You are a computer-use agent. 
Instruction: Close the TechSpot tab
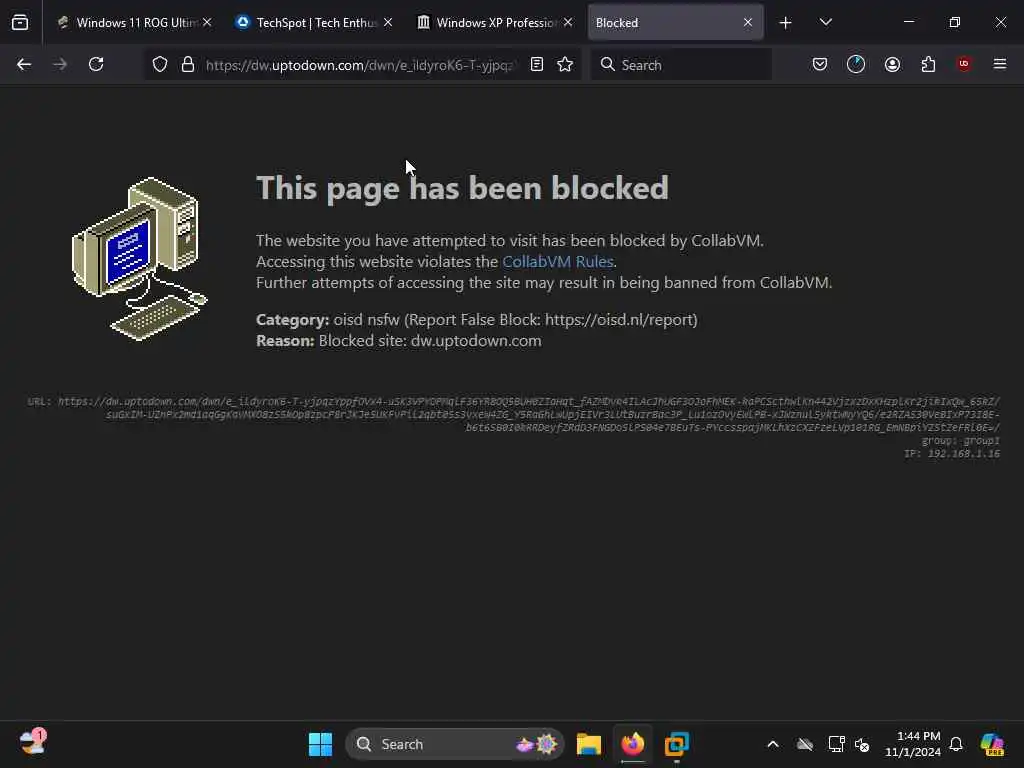tap(388, 22)
